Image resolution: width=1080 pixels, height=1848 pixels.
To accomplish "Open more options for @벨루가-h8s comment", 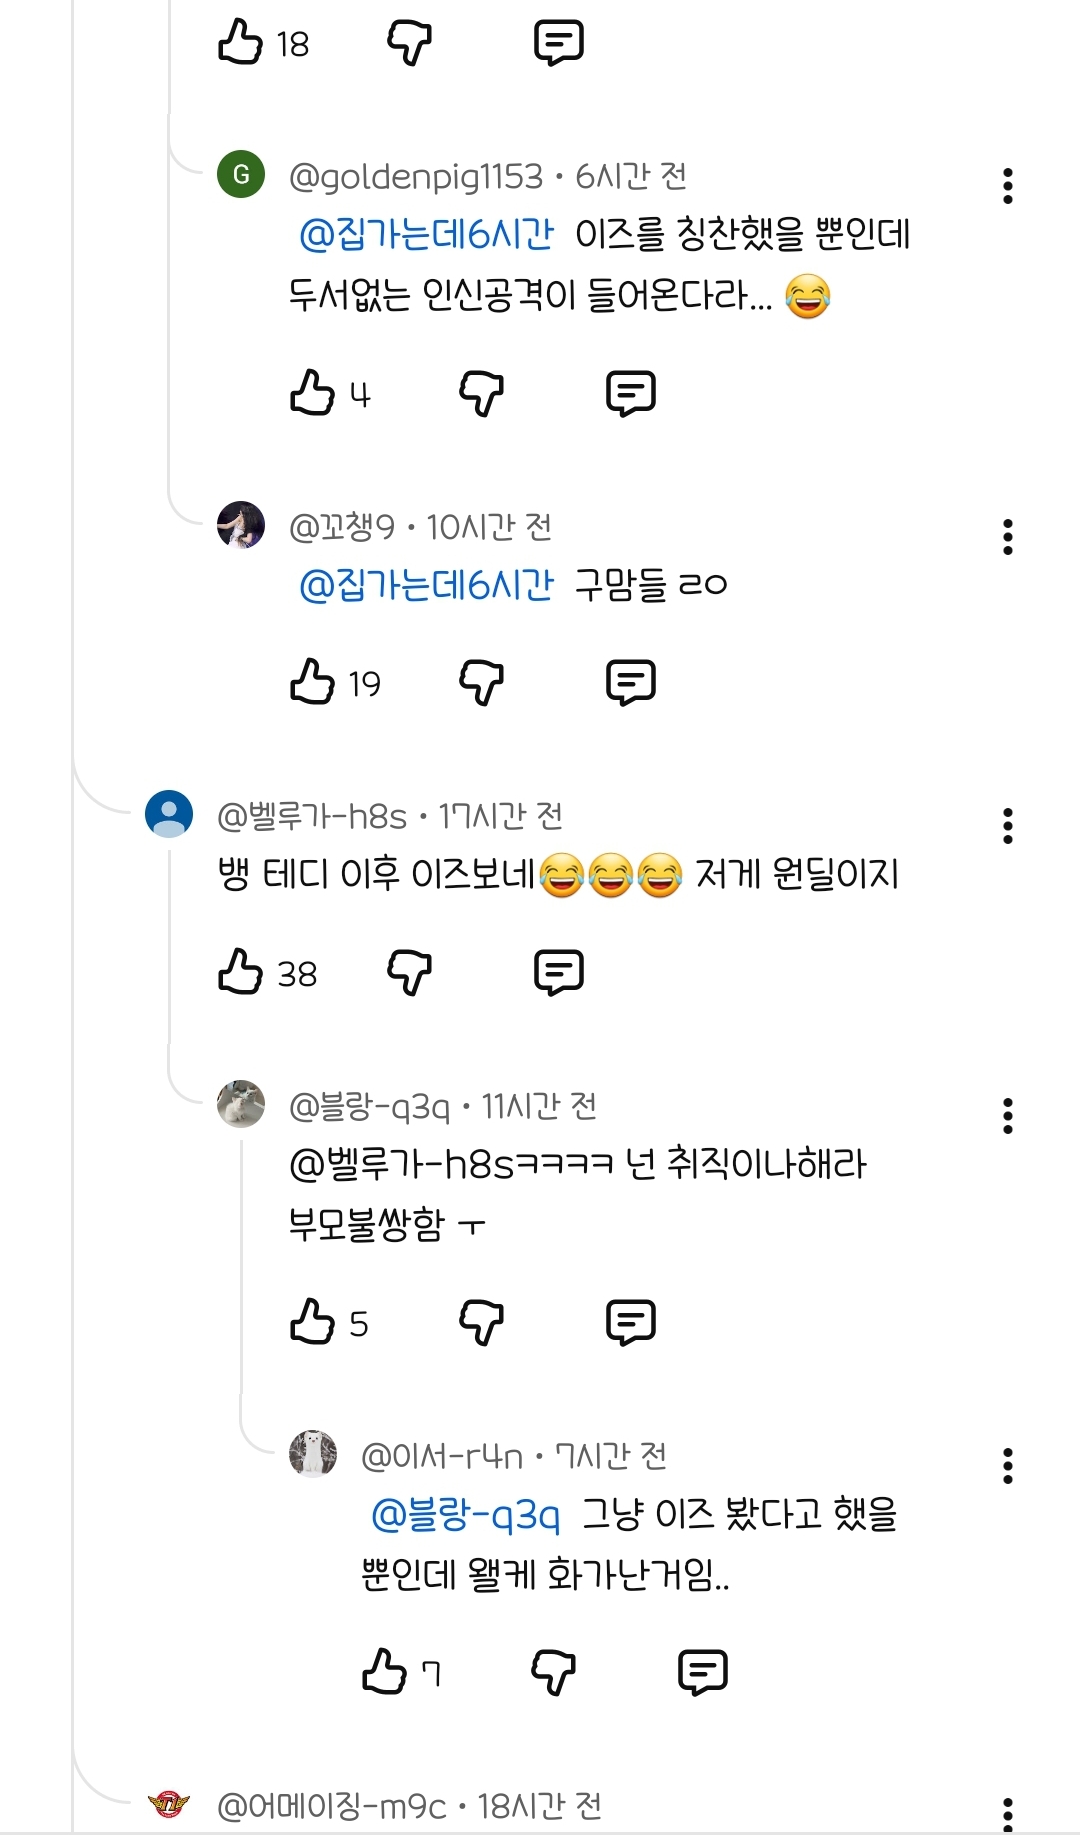I will (1007, 826).
